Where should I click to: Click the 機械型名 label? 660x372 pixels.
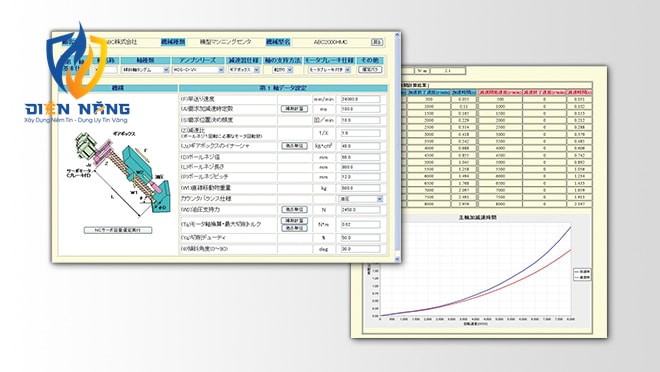(278, 42)
